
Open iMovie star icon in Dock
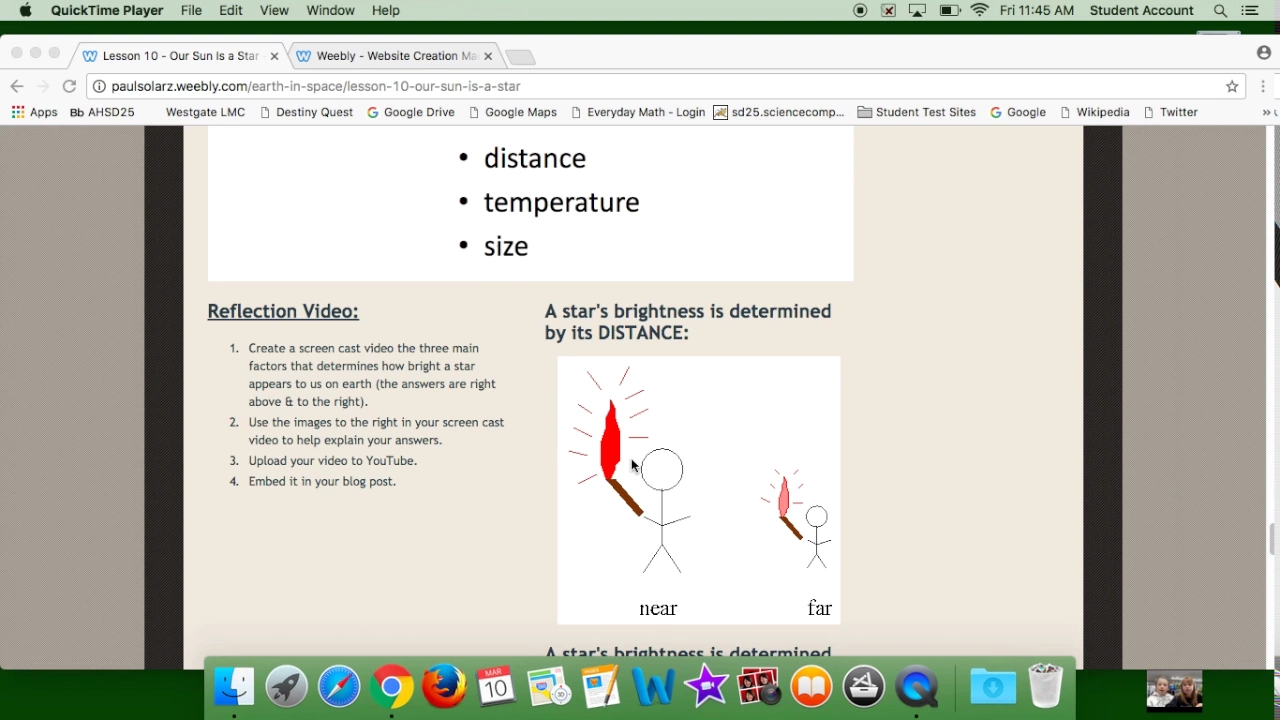(x=706, y=687)
